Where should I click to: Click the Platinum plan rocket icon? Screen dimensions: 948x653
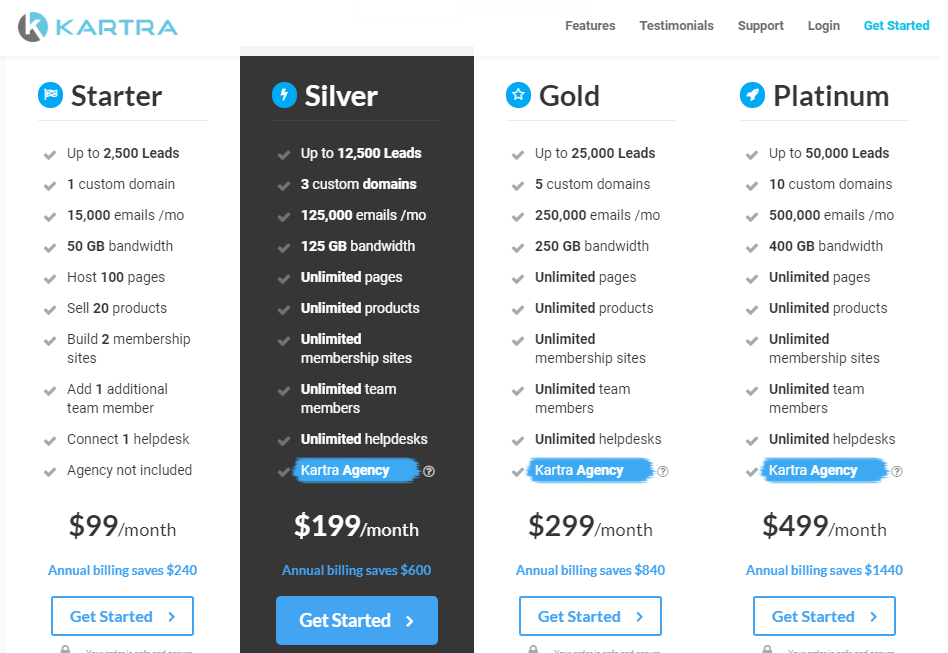pyautogui.click(x=752, y=95)
